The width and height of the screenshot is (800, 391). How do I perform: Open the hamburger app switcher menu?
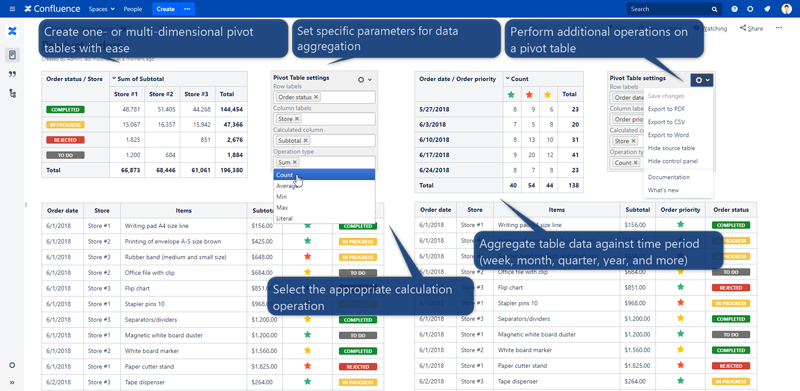pyautogui.click(x=12, y=9)
